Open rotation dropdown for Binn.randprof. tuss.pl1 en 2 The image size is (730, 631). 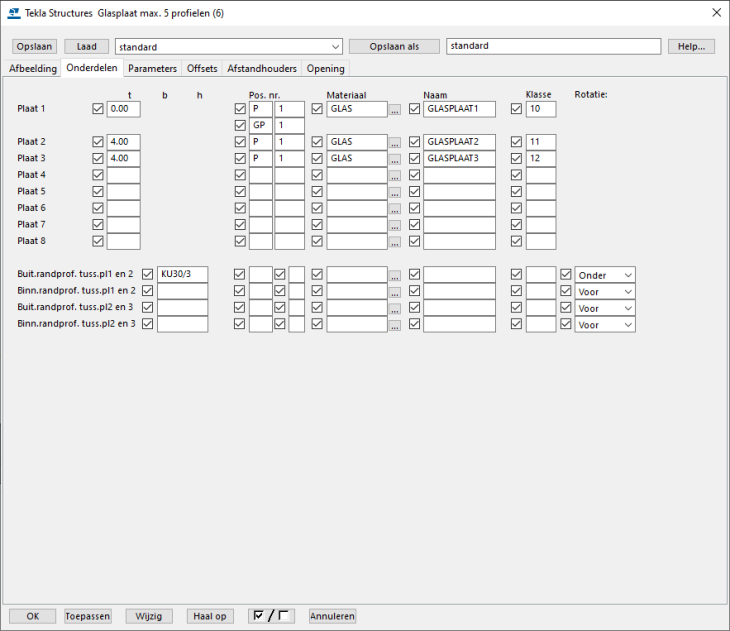click(605, 292)
